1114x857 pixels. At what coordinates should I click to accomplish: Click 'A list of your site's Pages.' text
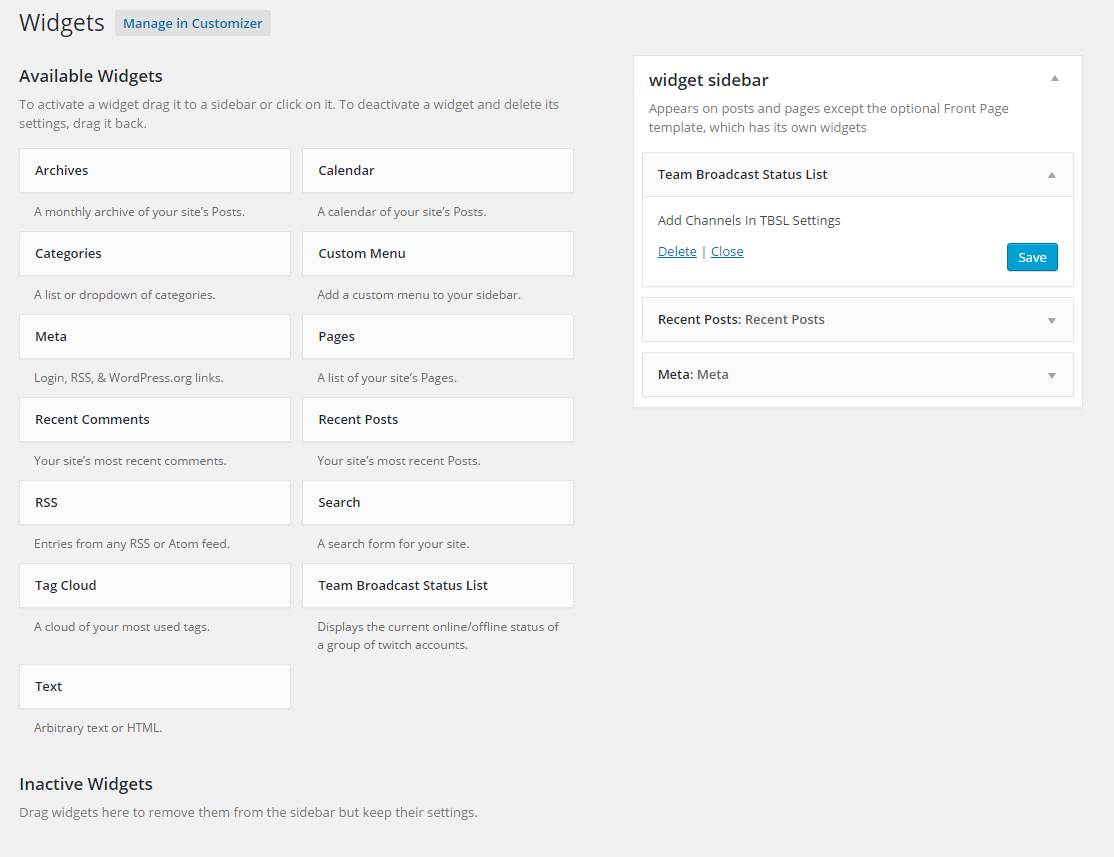386,378
